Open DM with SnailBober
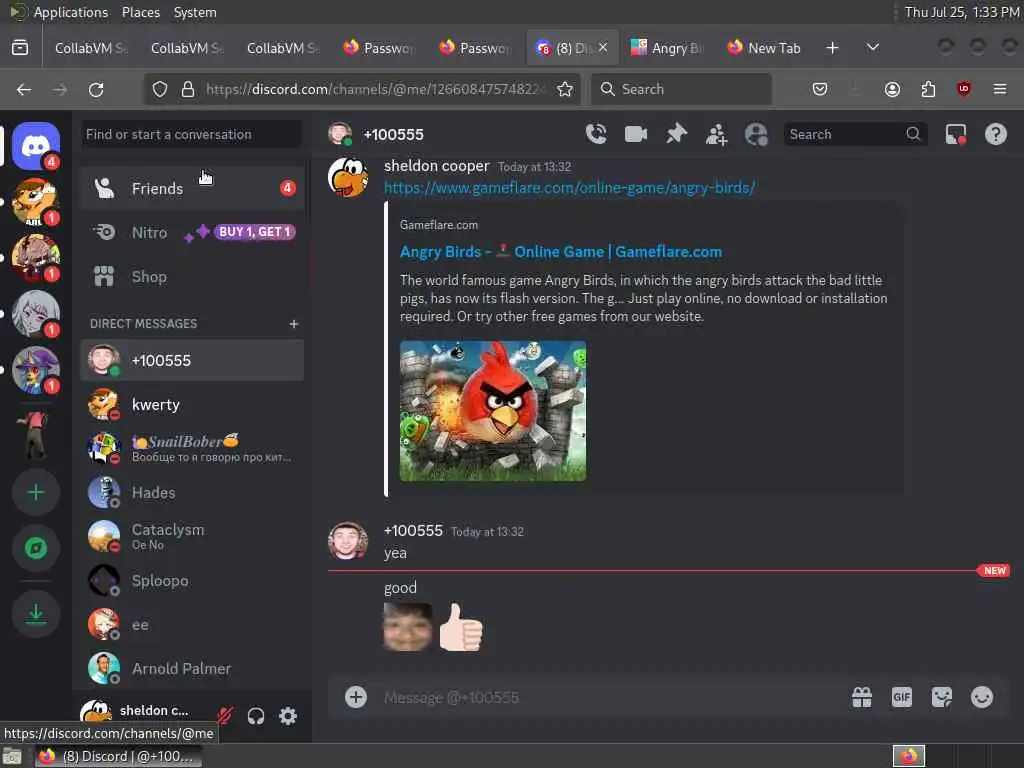 point(192,449)
